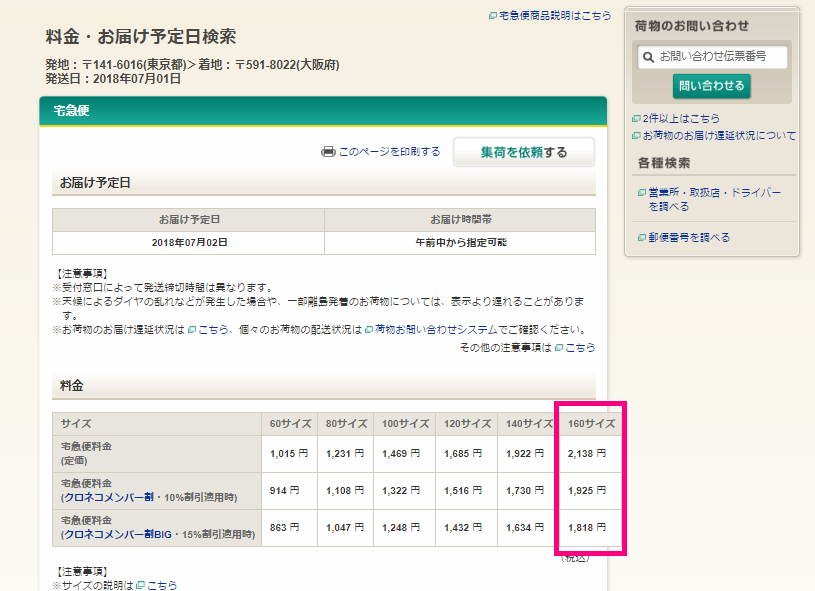Click the window icon before 2件以上はこちら
Screen dimensions: 815x591
tap(636, 119)
